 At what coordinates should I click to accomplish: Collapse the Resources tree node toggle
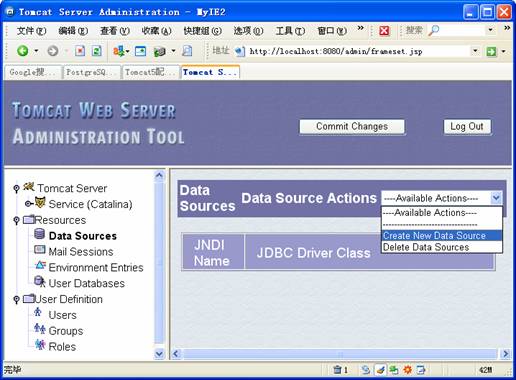click(x=16, y=220)
